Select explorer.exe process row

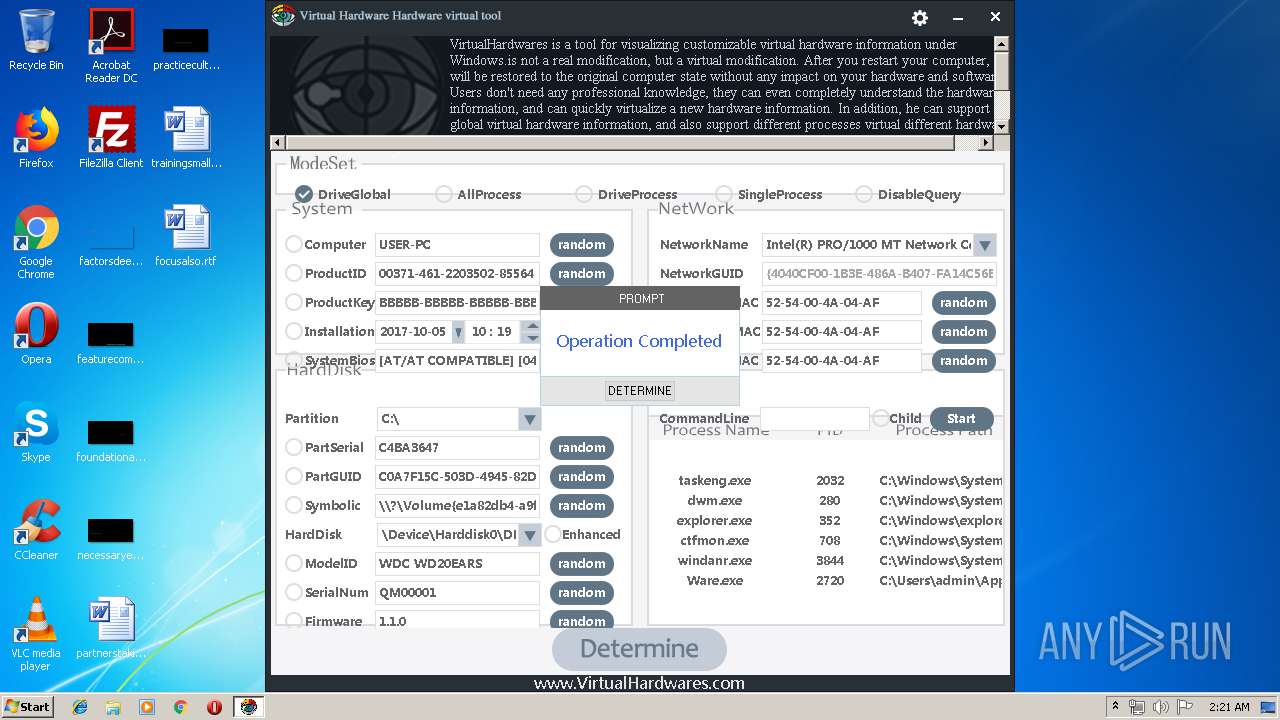pos(826,521)
